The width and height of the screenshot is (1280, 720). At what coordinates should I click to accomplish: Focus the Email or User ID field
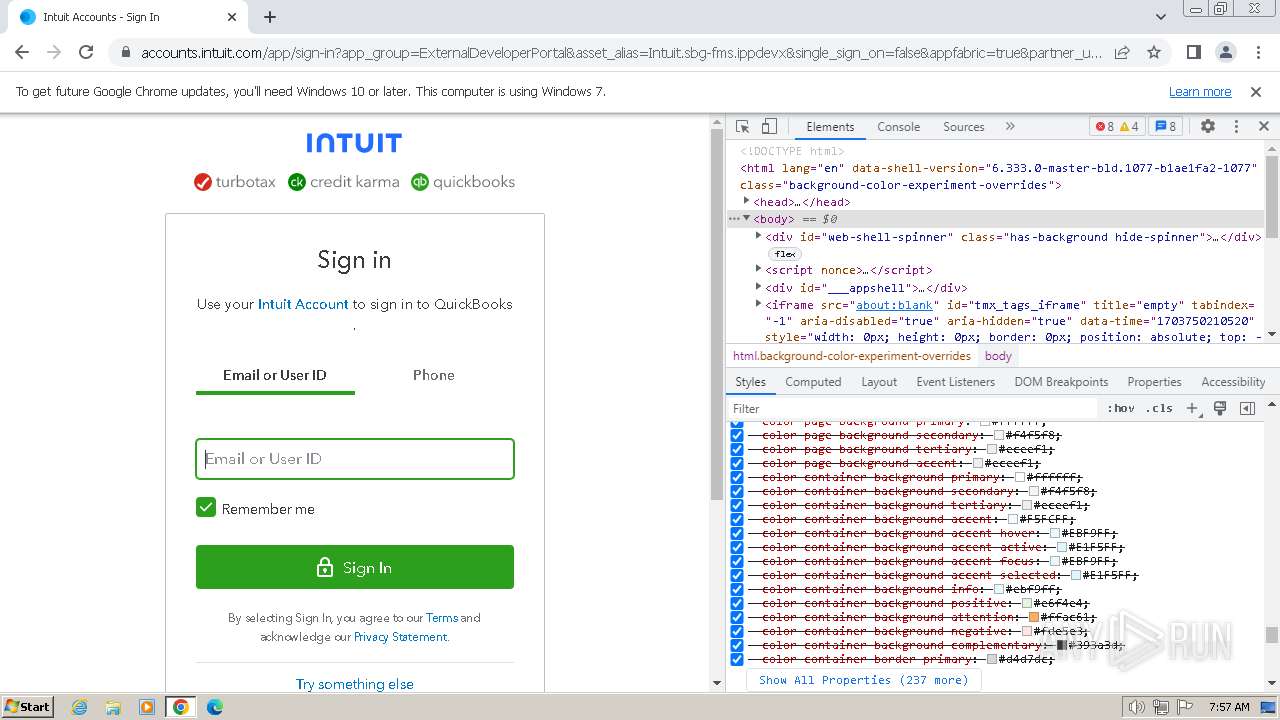(355, 459)
